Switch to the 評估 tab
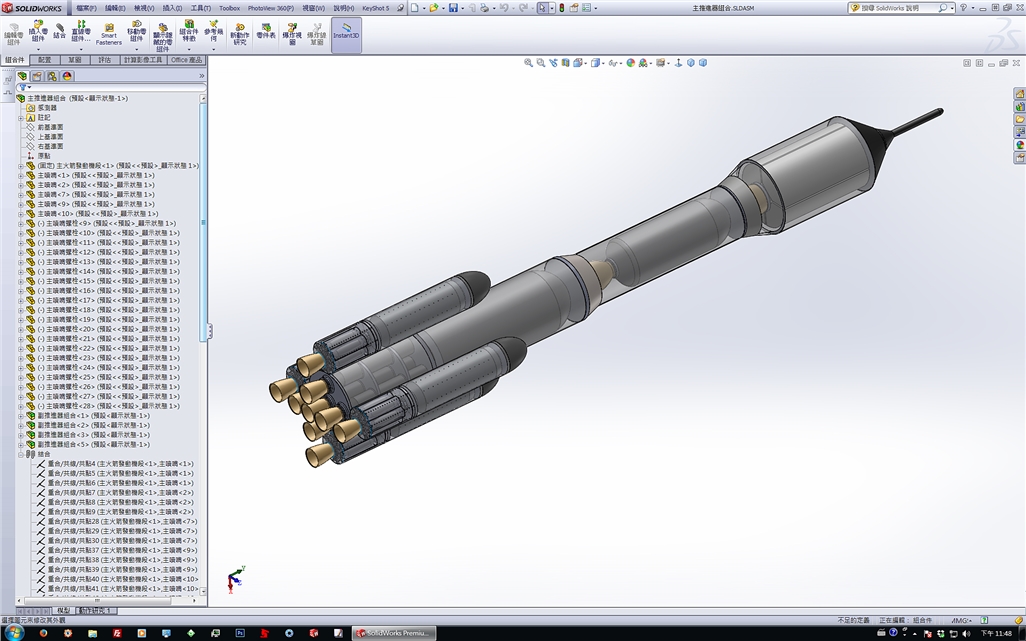 [x=105, y=60]
